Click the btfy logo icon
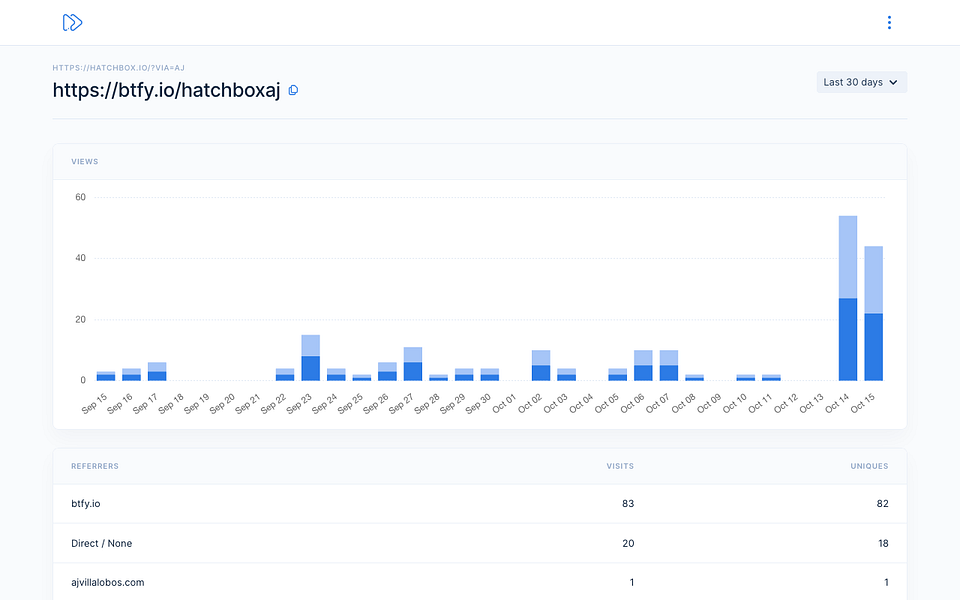This screenshot has height=600, width=960. pyautogui.click(x=72, y=23)
